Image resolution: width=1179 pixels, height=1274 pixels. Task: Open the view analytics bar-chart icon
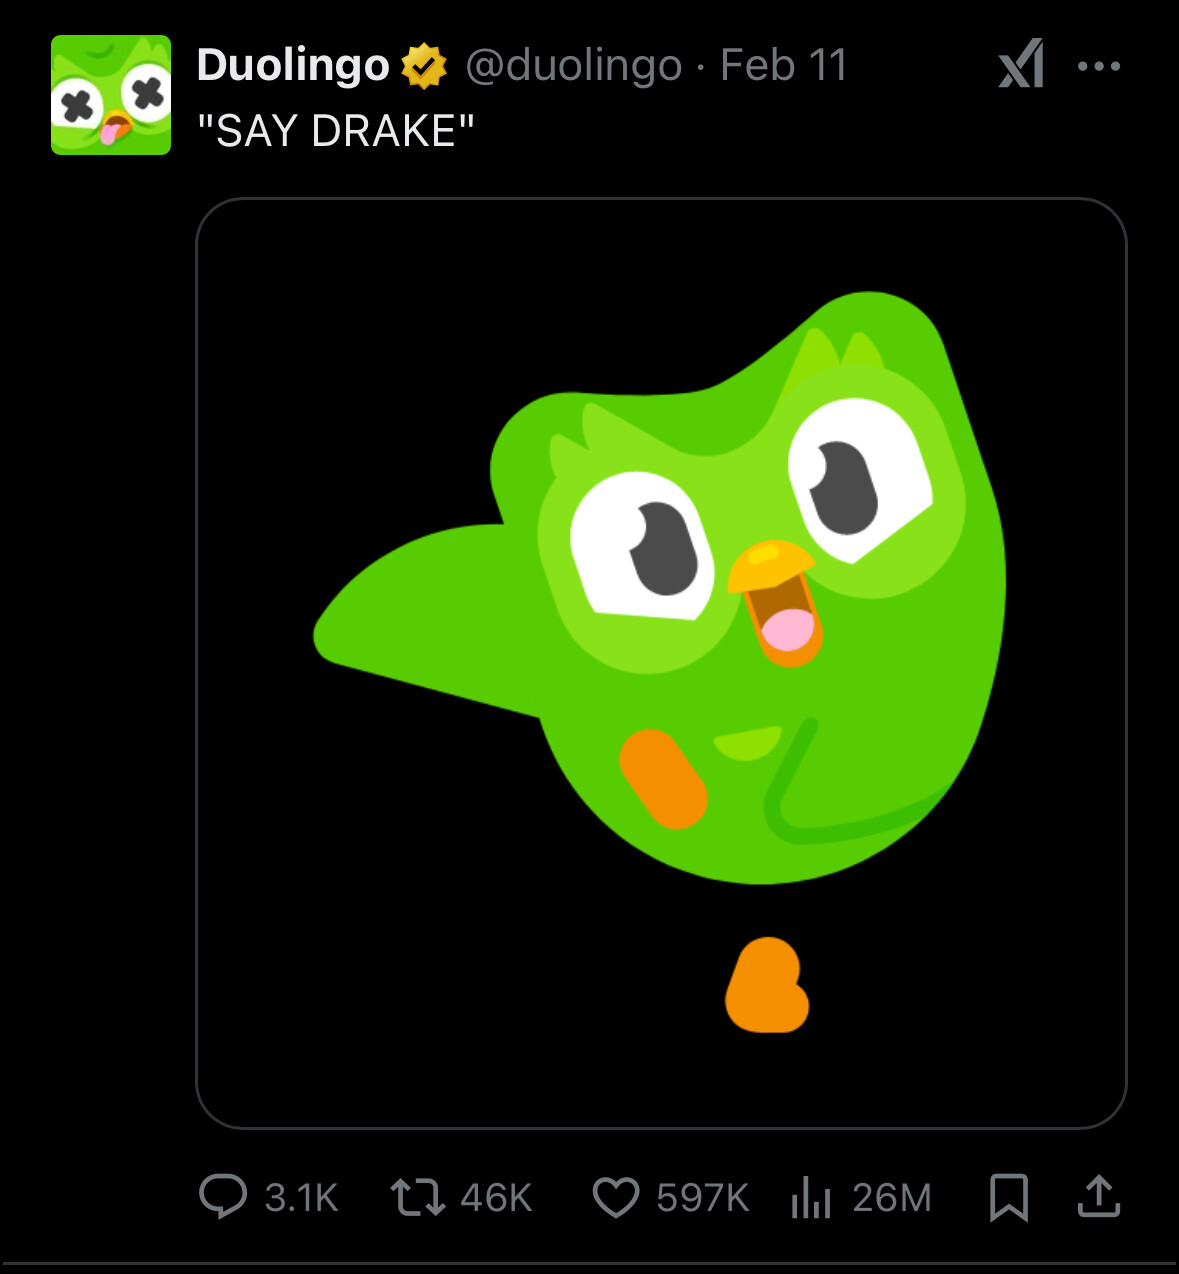811,1197
